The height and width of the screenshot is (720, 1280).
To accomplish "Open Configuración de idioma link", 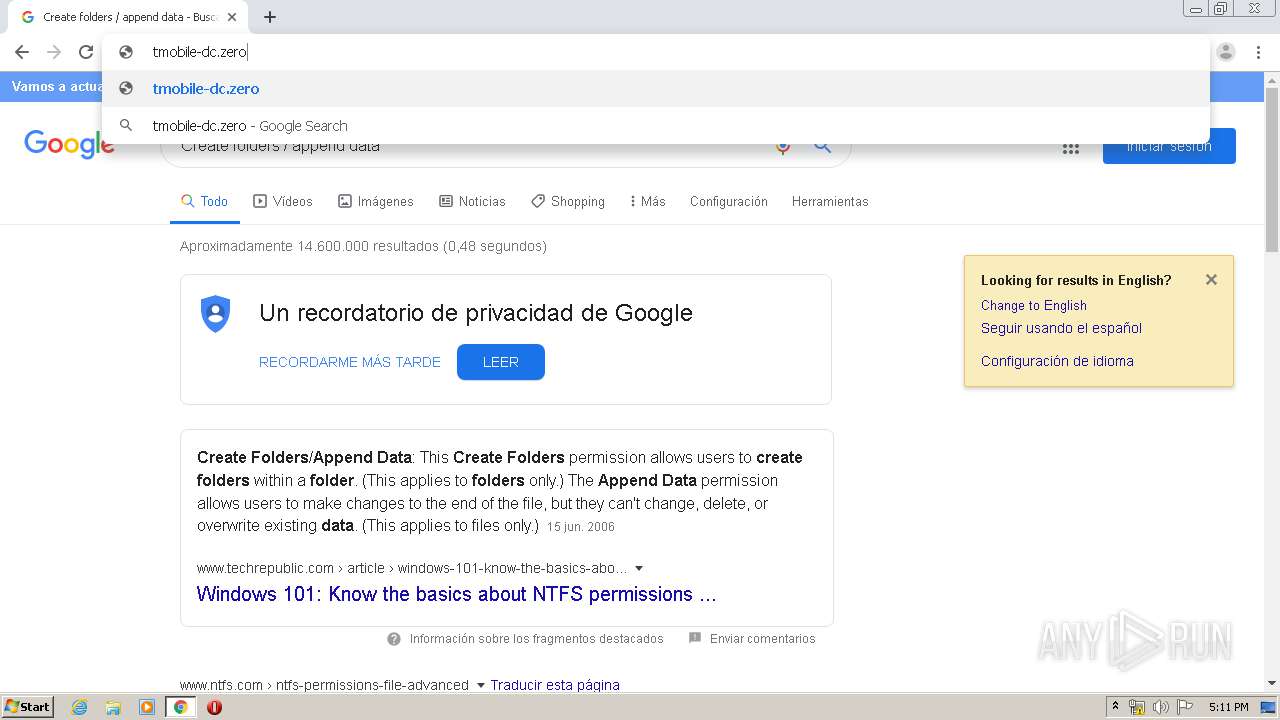I will [x=1057, y=361].
